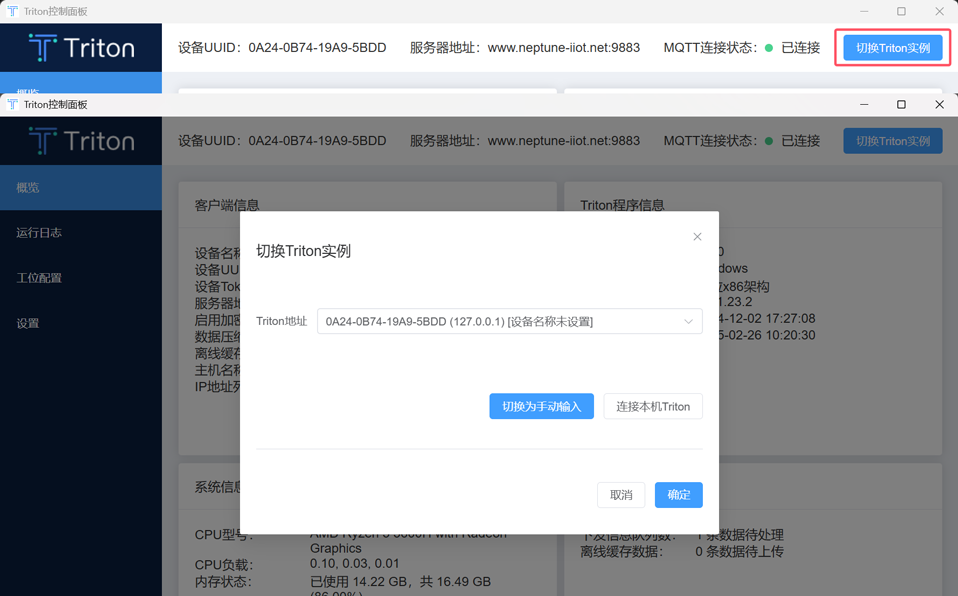Confirm with the 确定 button
Image resolution: width=958 pixels, height=596 pixels.
tap(678, 495)
